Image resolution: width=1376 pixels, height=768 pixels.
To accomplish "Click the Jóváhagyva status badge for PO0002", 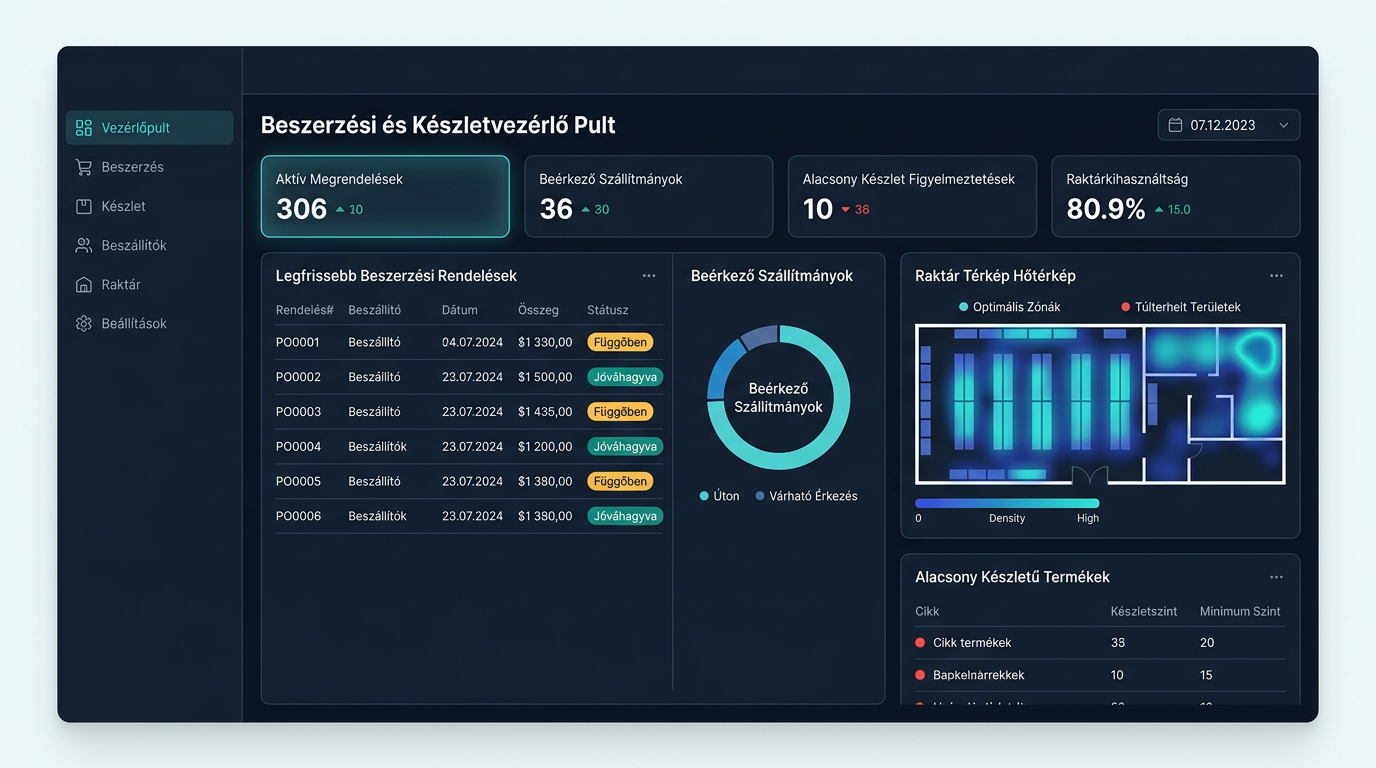I will (625, 377).
